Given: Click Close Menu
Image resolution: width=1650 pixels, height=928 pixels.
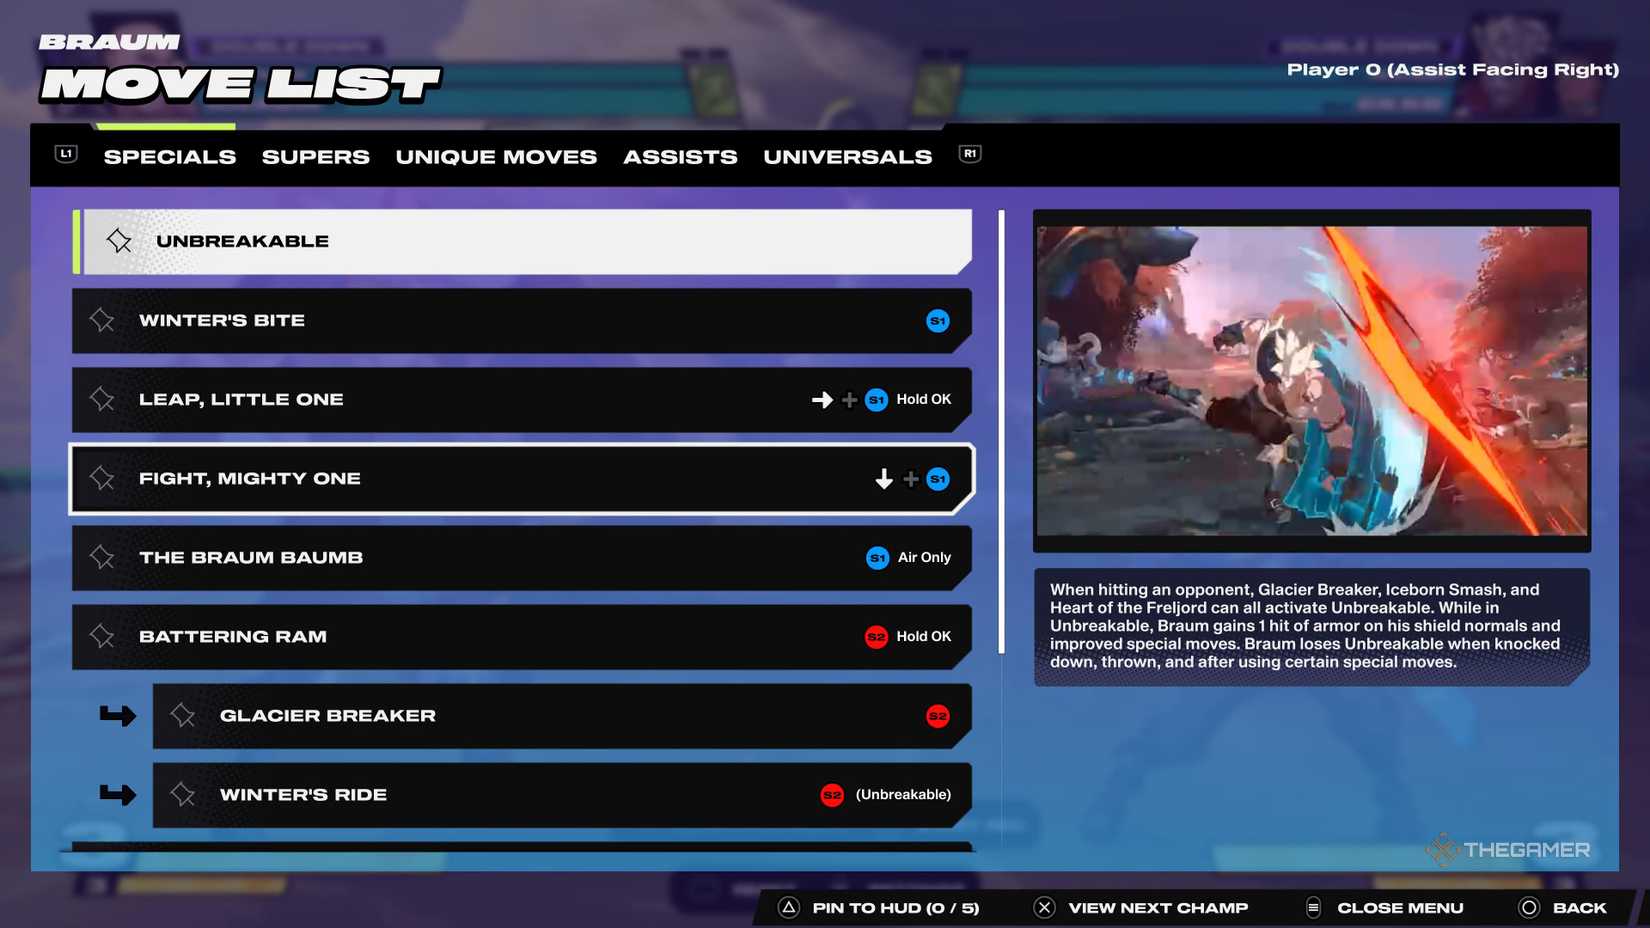Looking at the screenshot, I should coord(1399,907).
